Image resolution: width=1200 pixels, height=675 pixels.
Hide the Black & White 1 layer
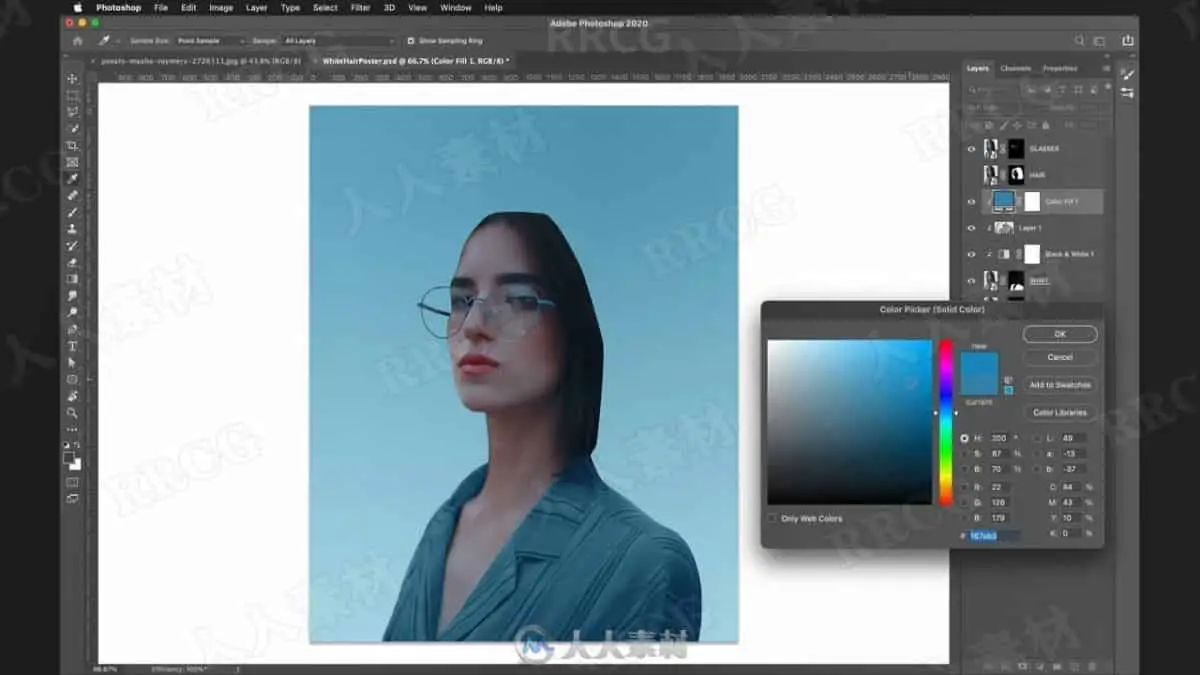[970, 254]
